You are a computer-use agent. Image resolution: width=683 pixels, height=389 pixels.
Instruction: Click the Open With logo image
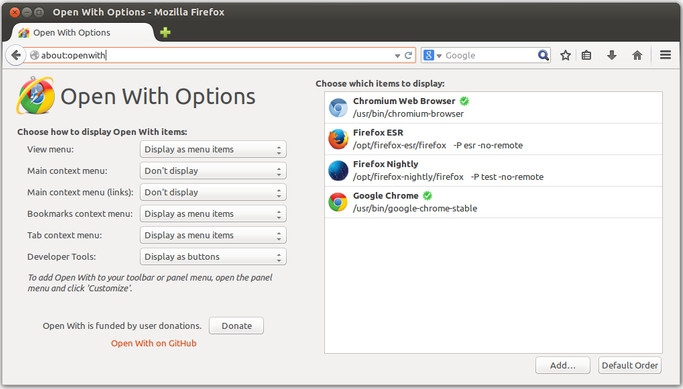point(36,96)
